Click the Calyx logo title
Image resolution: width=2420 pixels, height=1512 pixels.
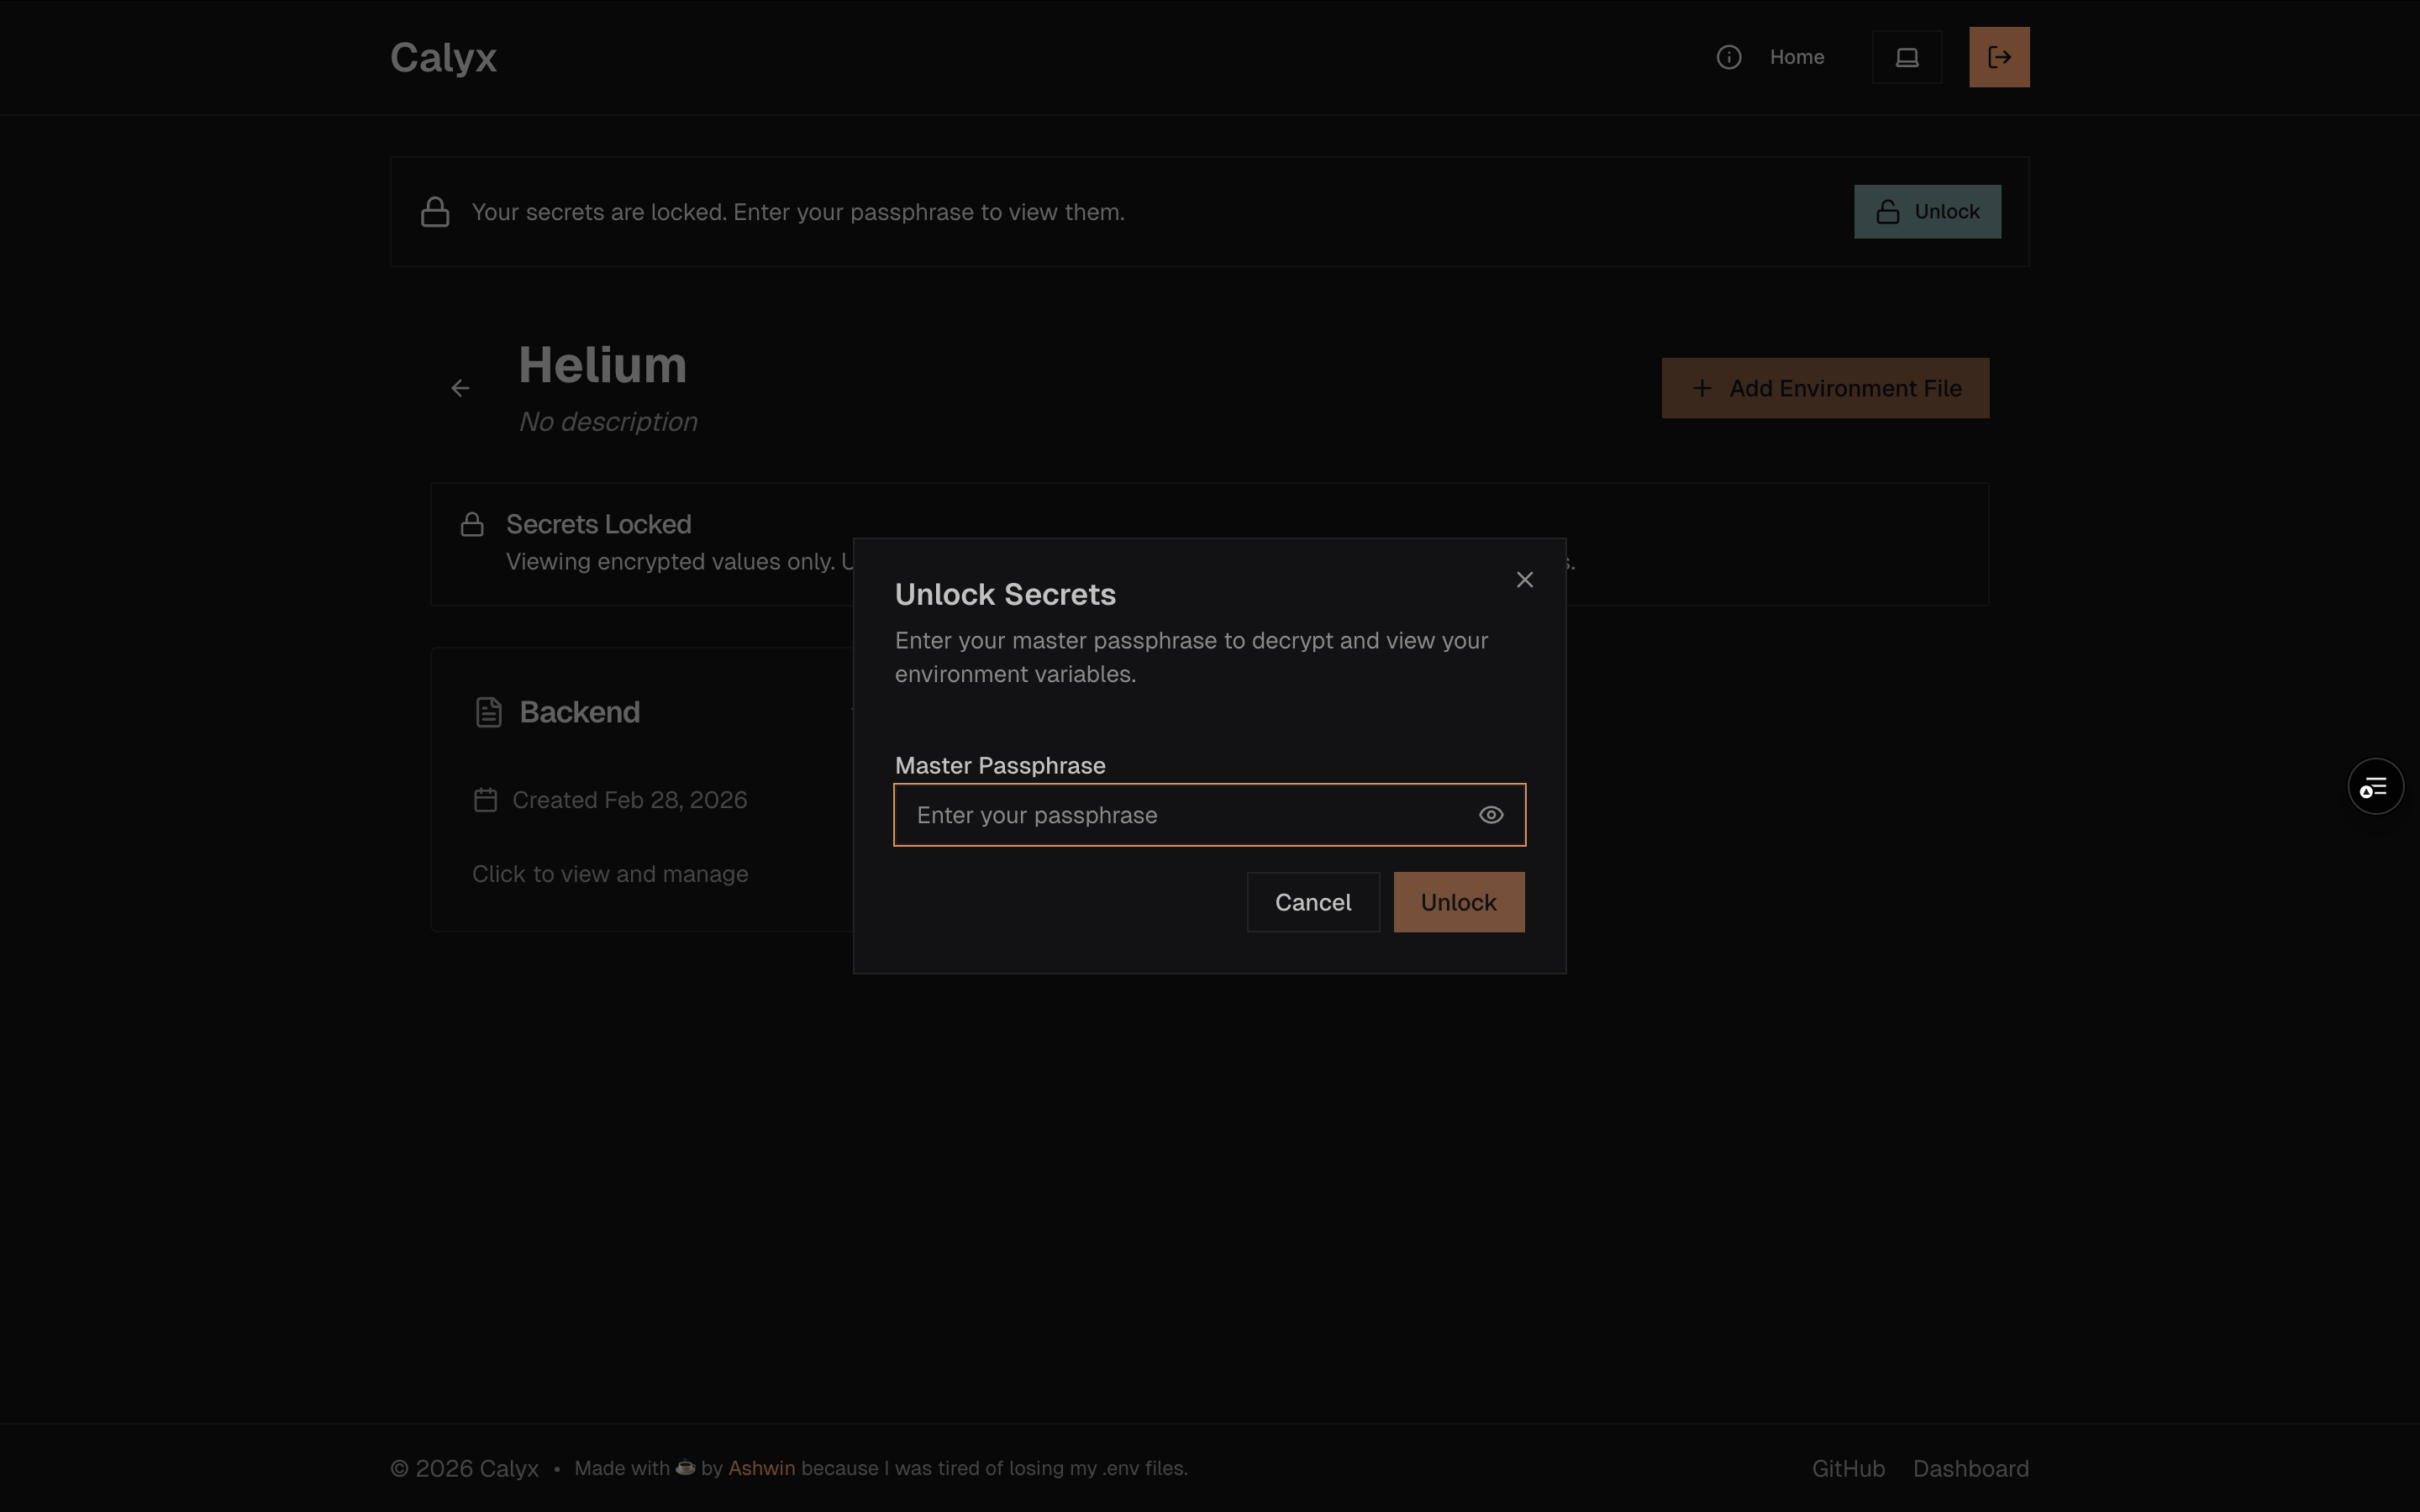(x=443, y=57)
